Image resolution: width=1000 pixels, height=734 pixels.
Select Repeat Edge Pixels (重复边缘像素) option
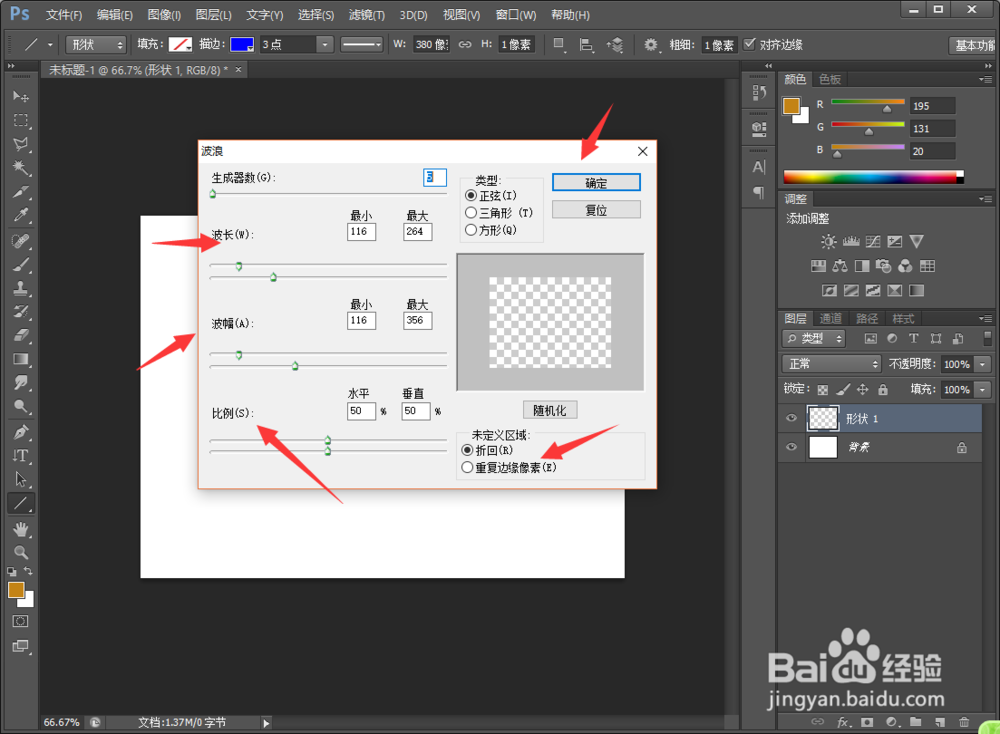(x=467, y=467)
